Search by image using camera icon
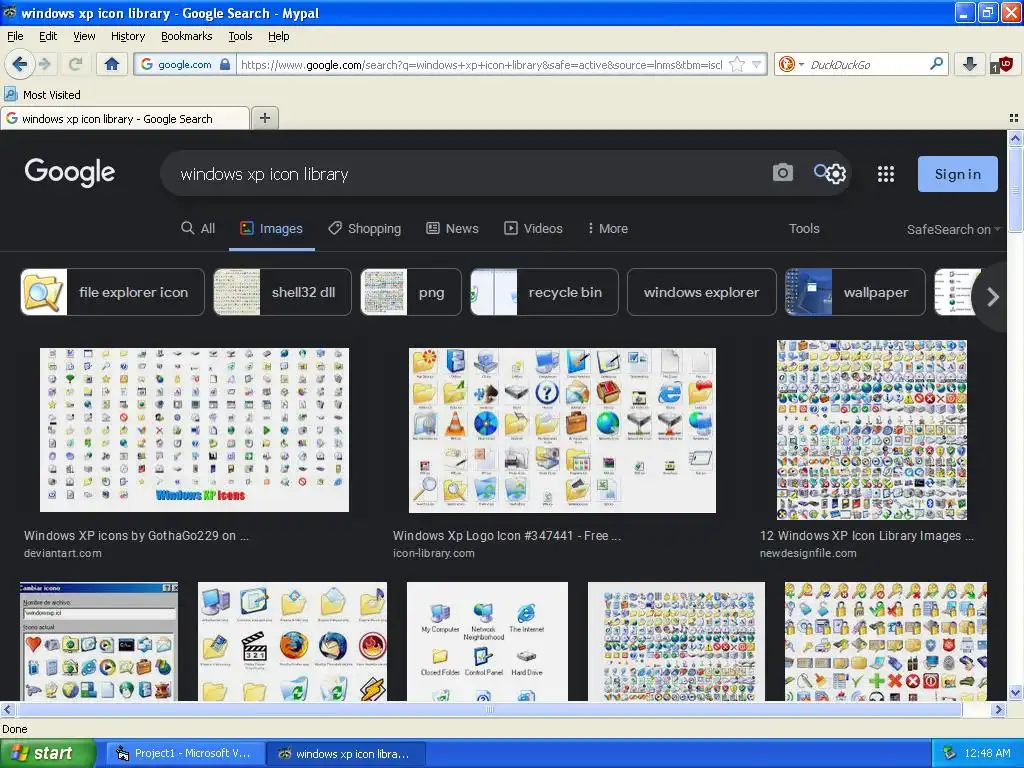The image size is (1024, 768). pyautogui.click(x=782, y=173)
